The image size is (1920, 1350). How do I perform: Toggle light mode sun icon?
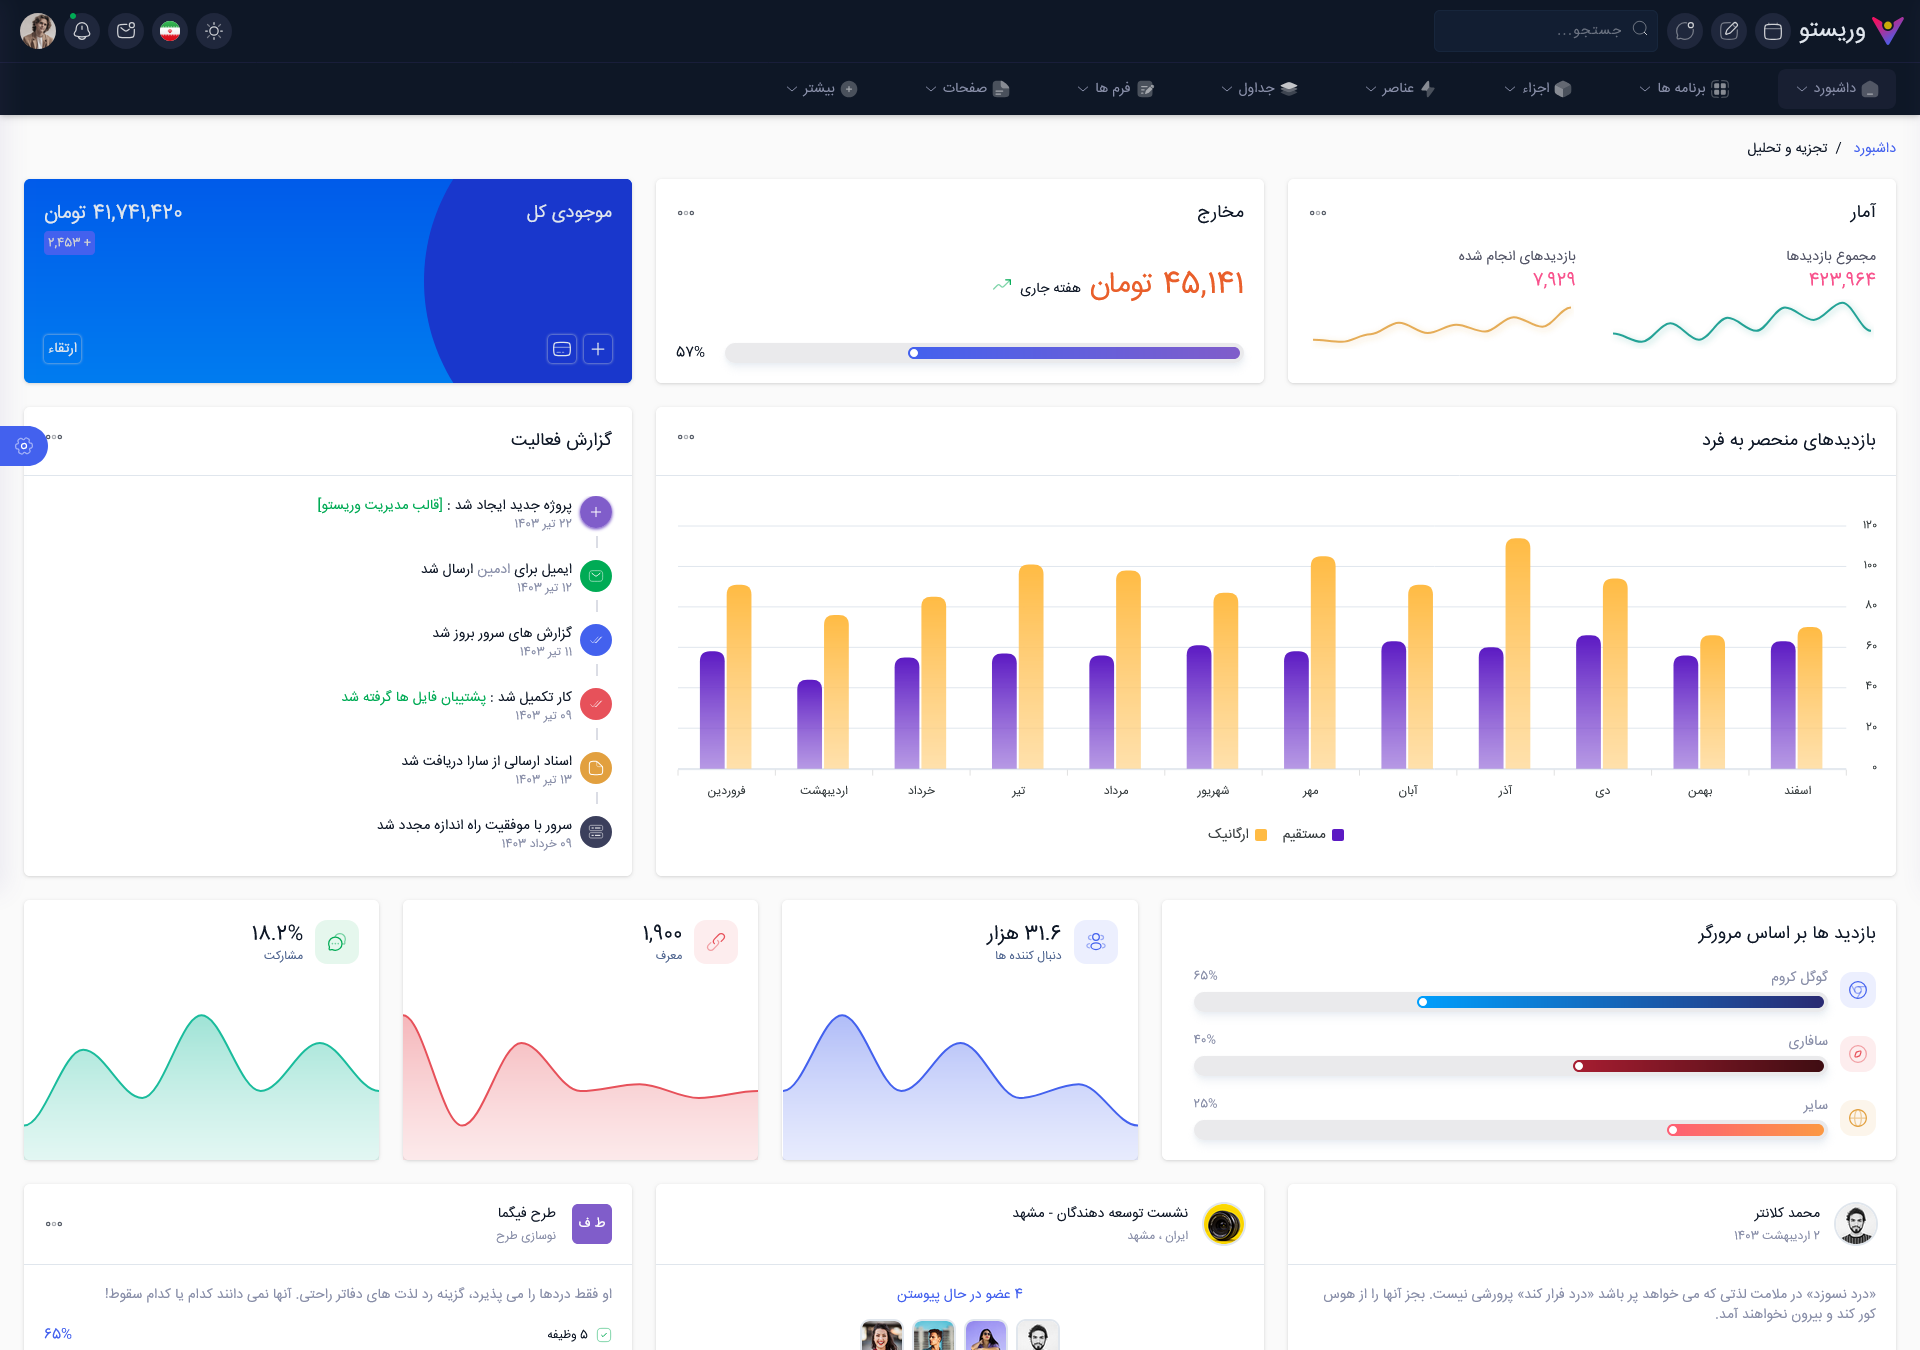click(214, 31)
